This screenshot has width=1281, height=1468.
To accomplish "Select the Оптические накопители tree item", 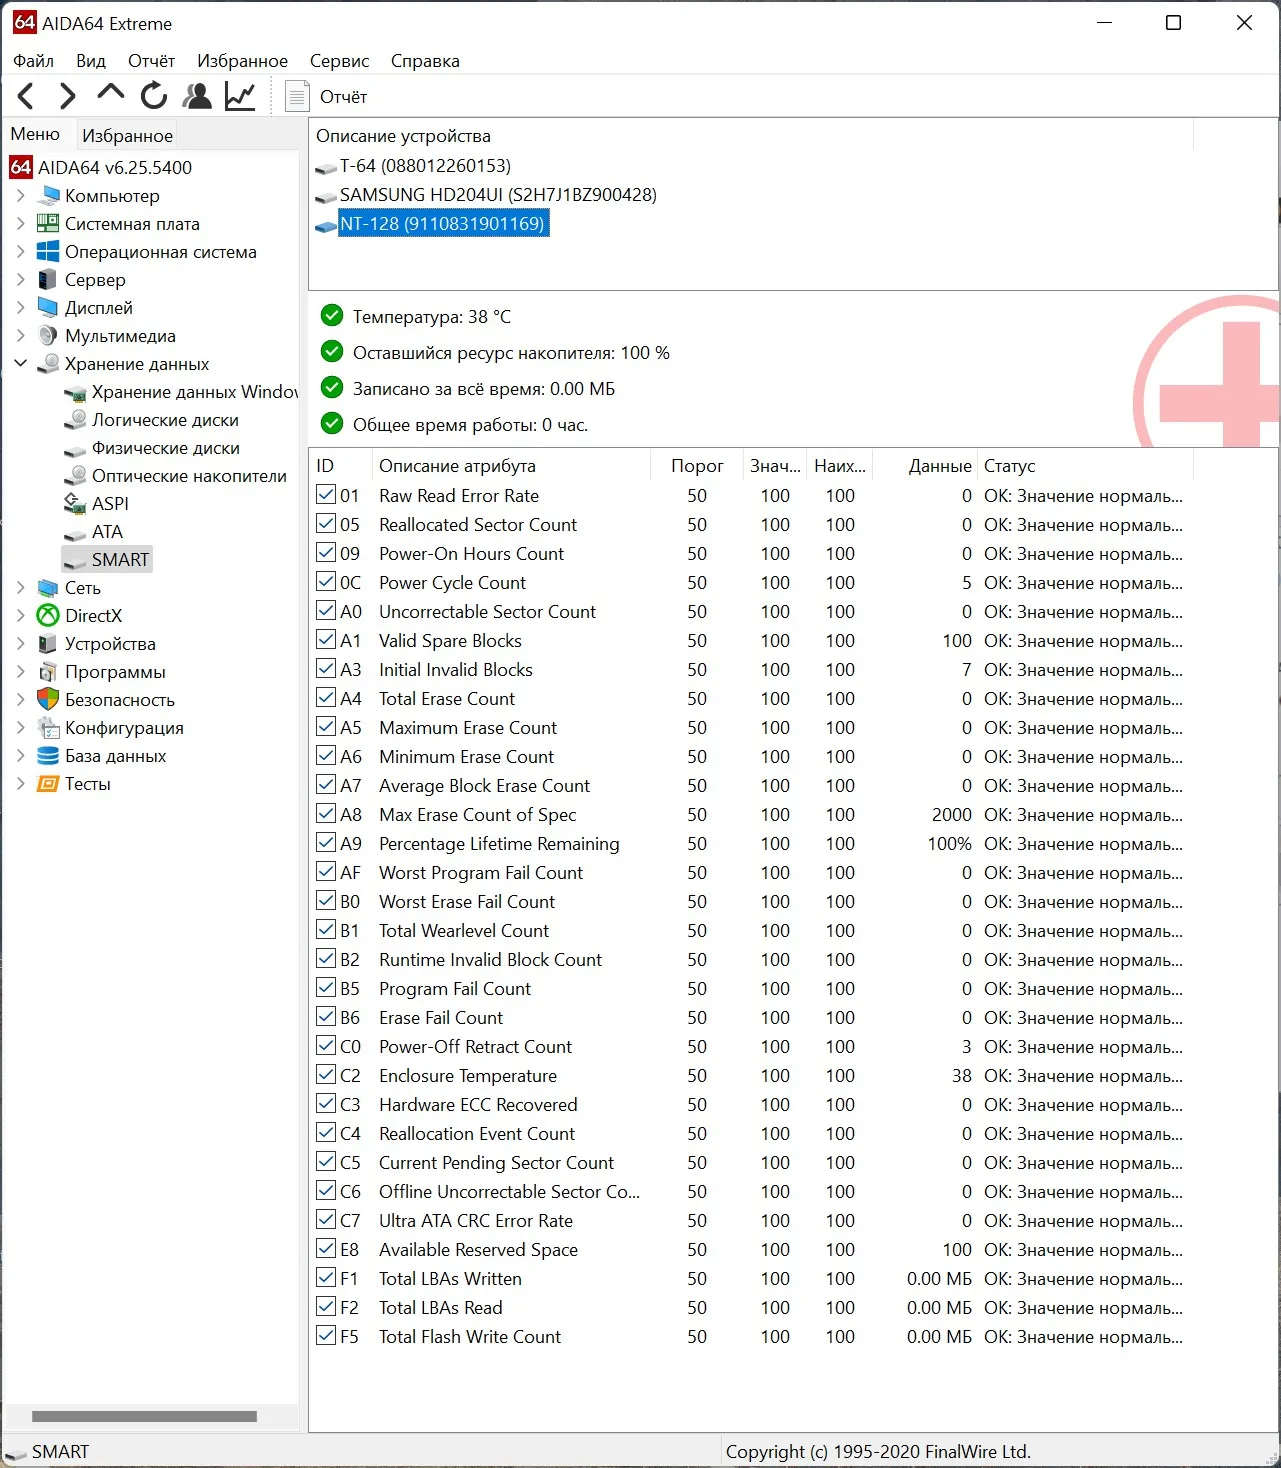I will pos(189,475).
